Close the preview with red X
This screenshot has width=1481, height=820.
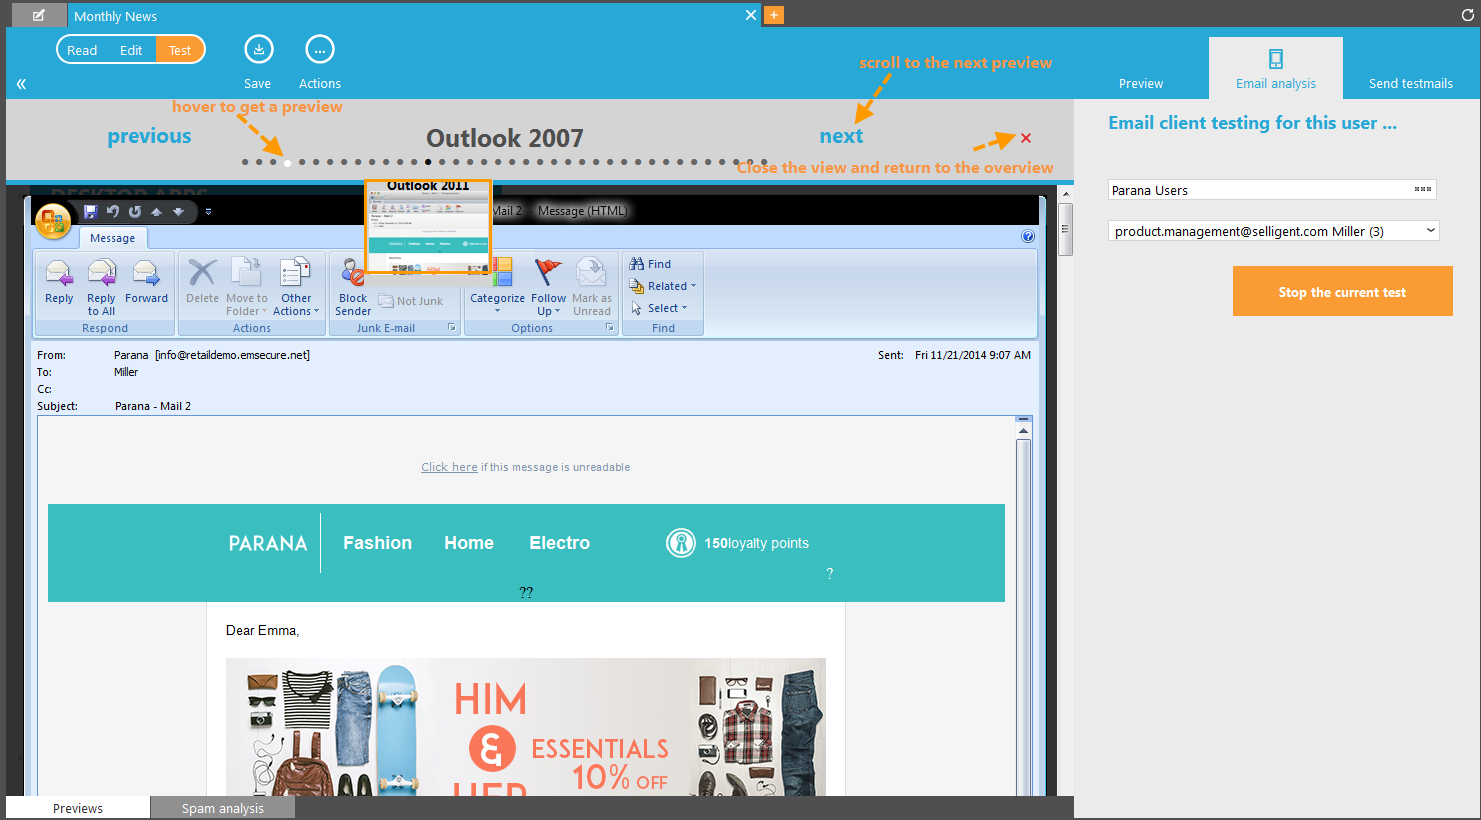(1026, 138)
